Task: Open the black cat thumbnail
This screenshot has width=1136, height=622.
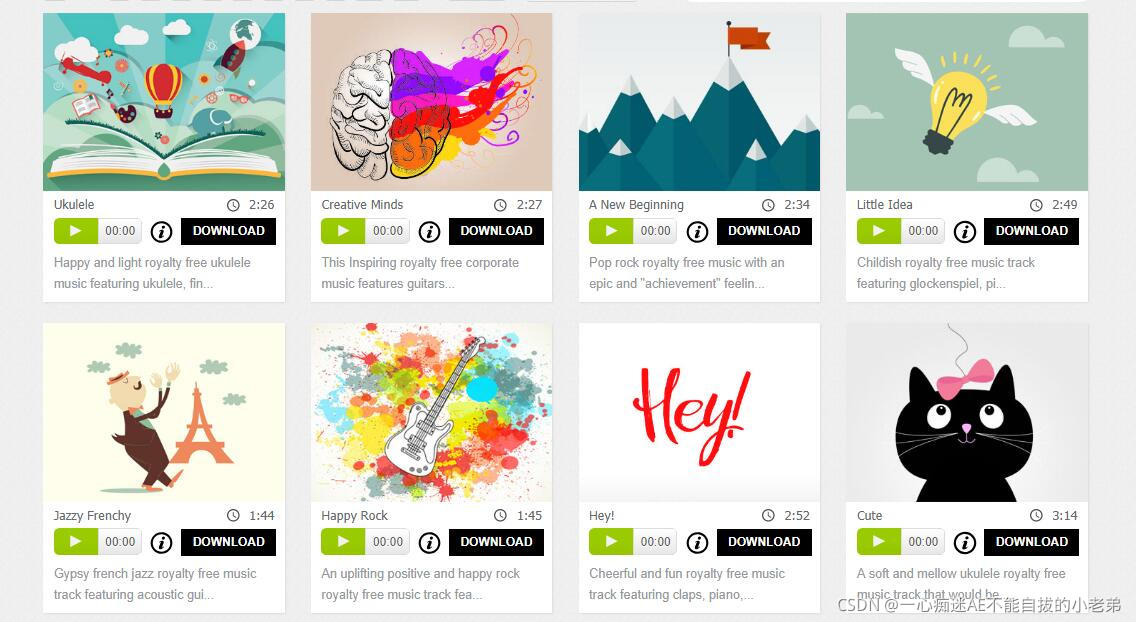Action: pyautogui.click(x=966, y=413)
